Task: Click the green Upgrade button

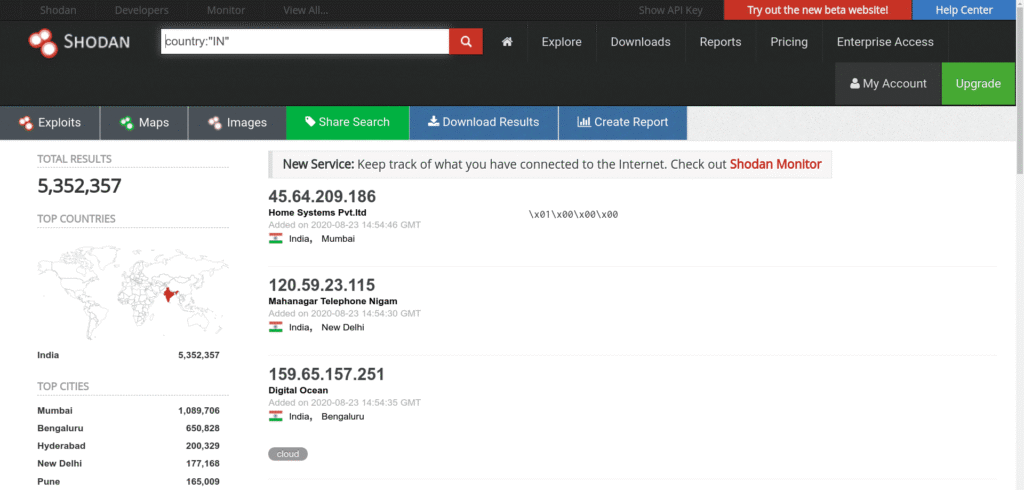Action: pyautogui.click(x=978, y=84)
